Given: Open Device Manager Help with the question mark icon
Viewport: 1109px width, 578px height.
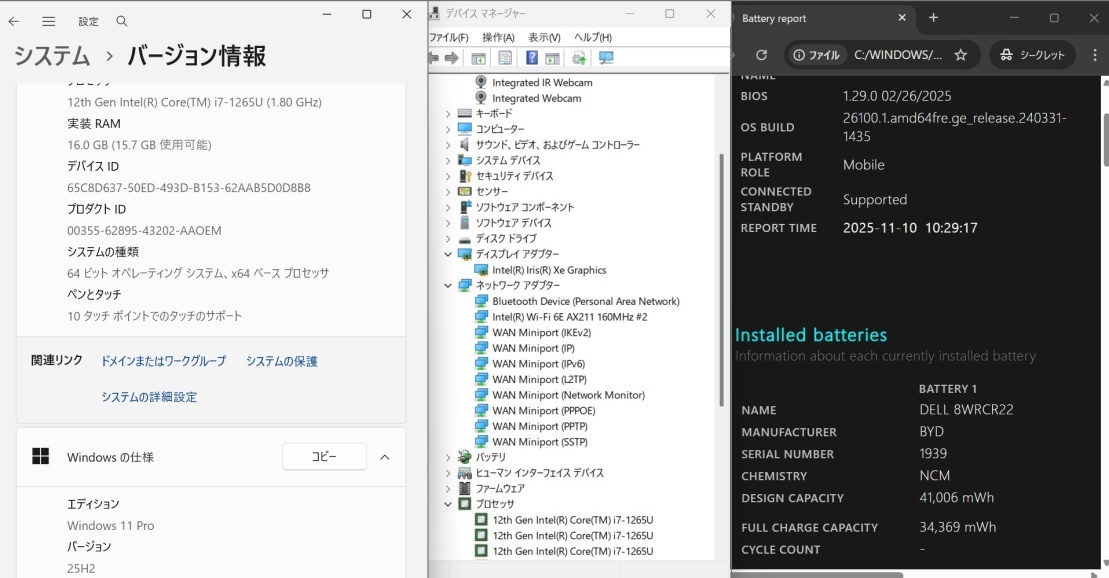Looking at the screenshot, I should 531,57.
